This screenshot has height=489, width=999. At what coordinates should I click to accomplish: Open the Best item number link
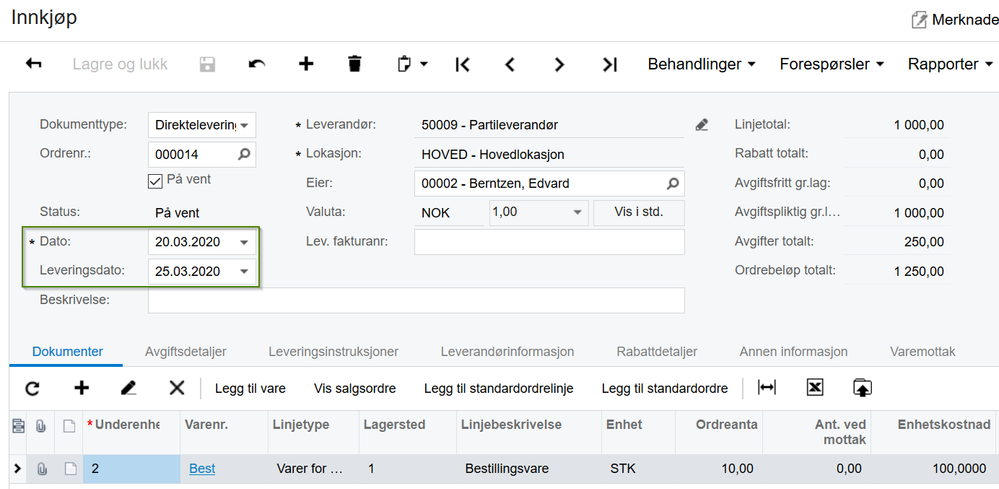(202, 469)
